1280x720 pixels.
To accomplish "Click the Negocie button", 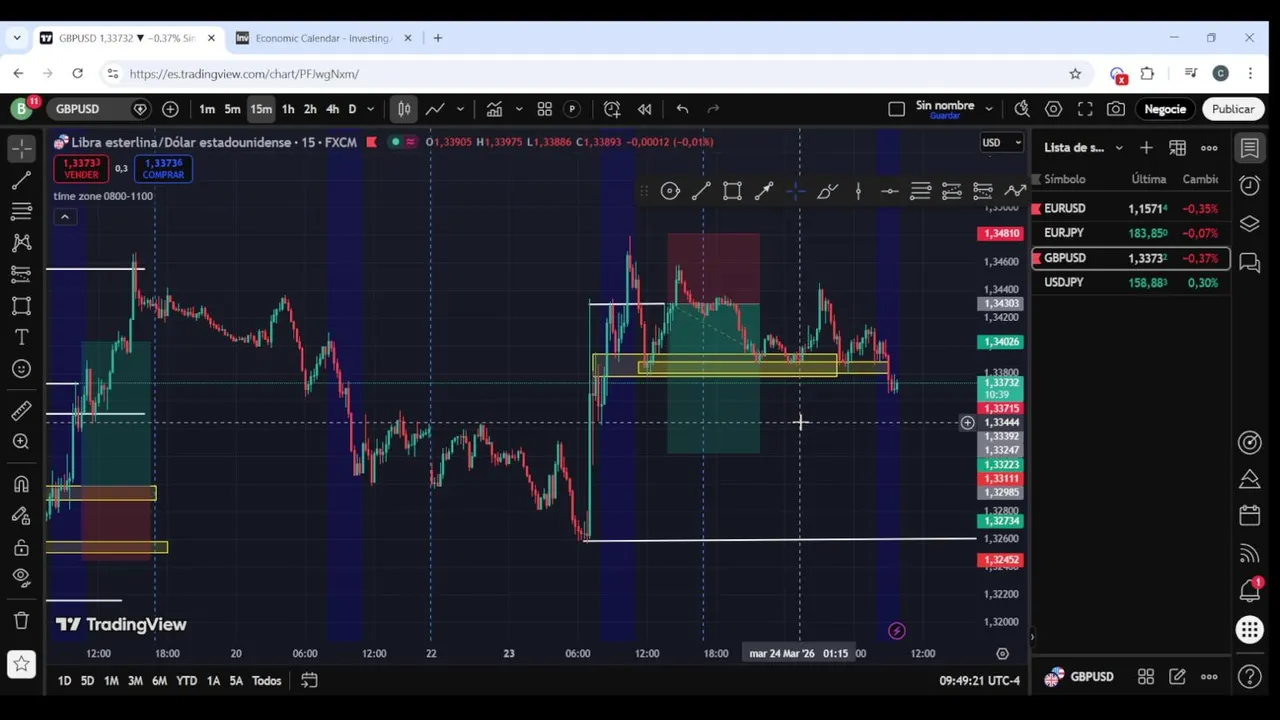I will pos(1165,109).
